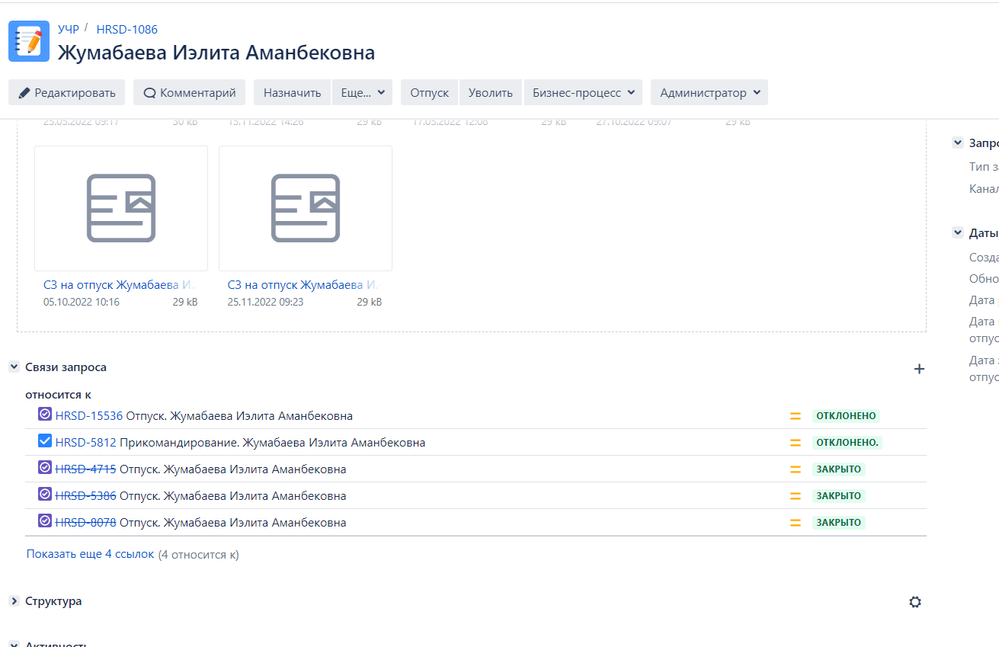Click the Отпуск workflow button
This screenshot has width=999, height=647.
429,92
